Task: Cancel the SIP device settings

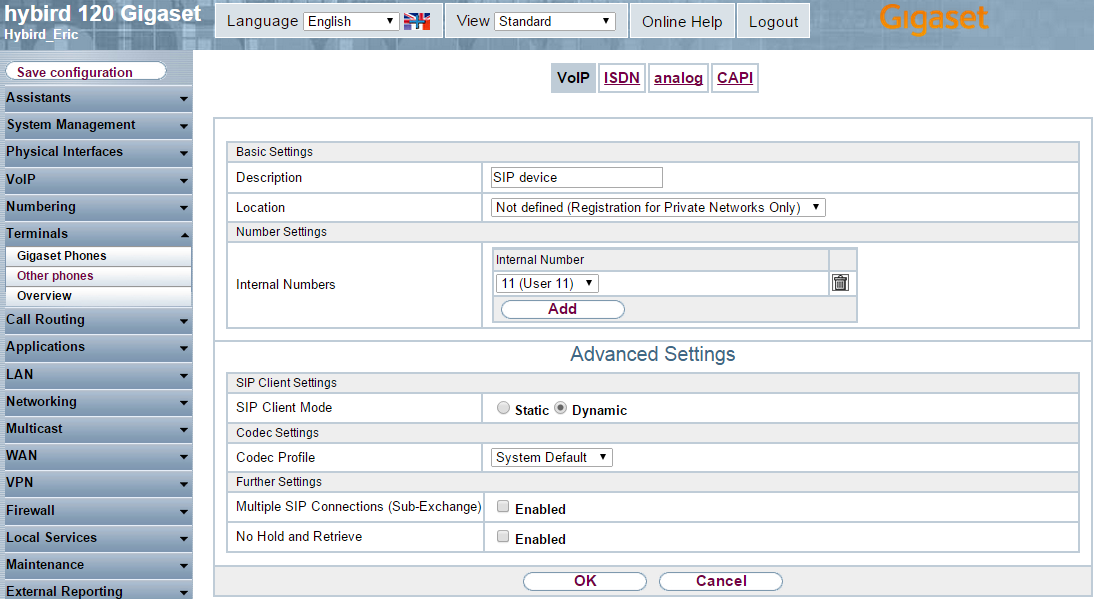Action: click(x=721, y=581)
